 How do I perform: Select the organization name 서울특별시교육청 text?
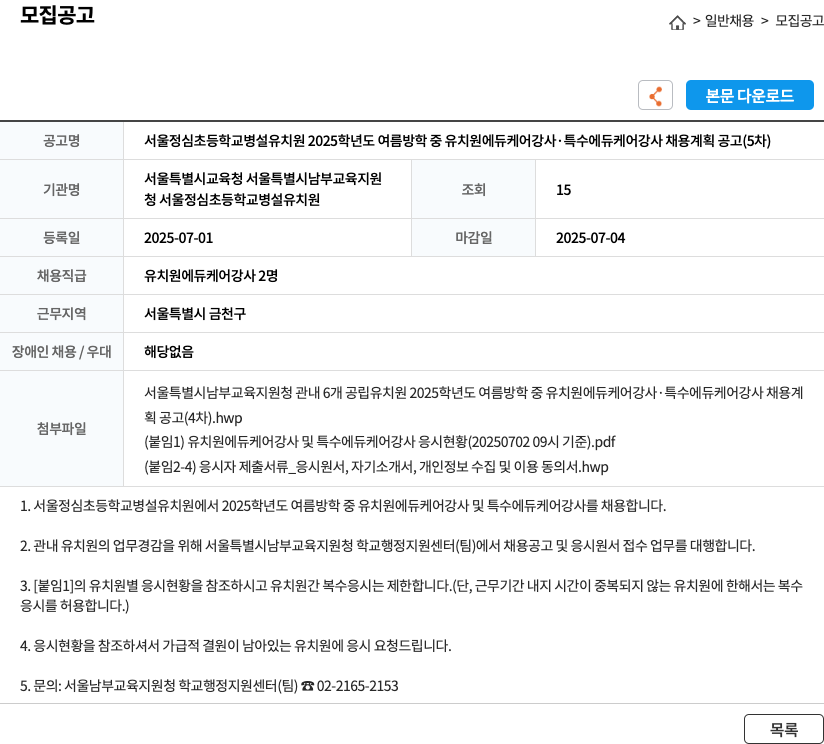pos(263,189)
